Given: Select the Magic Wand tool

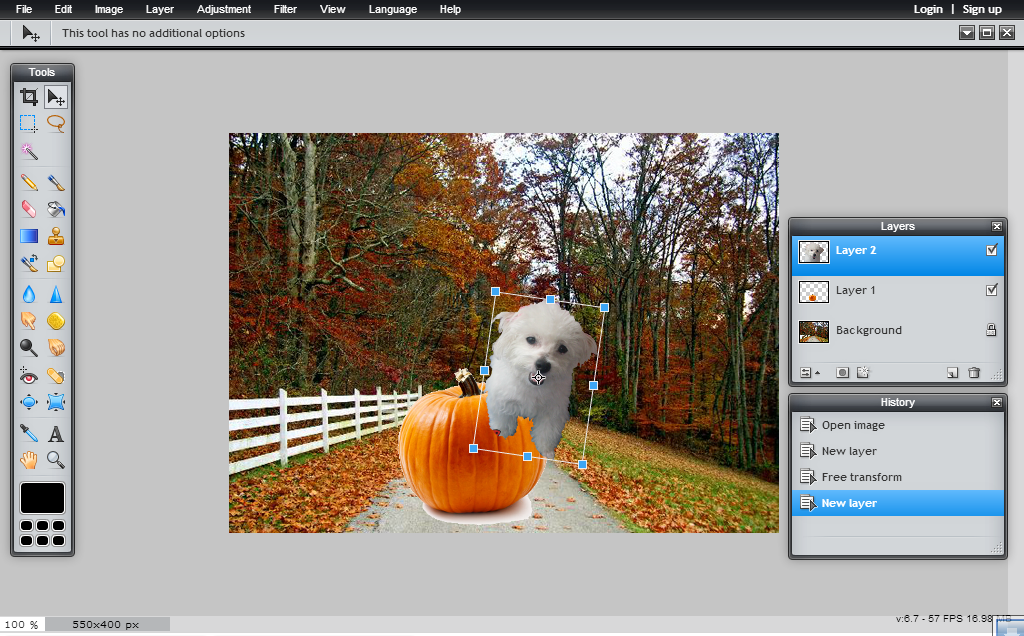Looking at the screenshot, I should tap(29, 151).
